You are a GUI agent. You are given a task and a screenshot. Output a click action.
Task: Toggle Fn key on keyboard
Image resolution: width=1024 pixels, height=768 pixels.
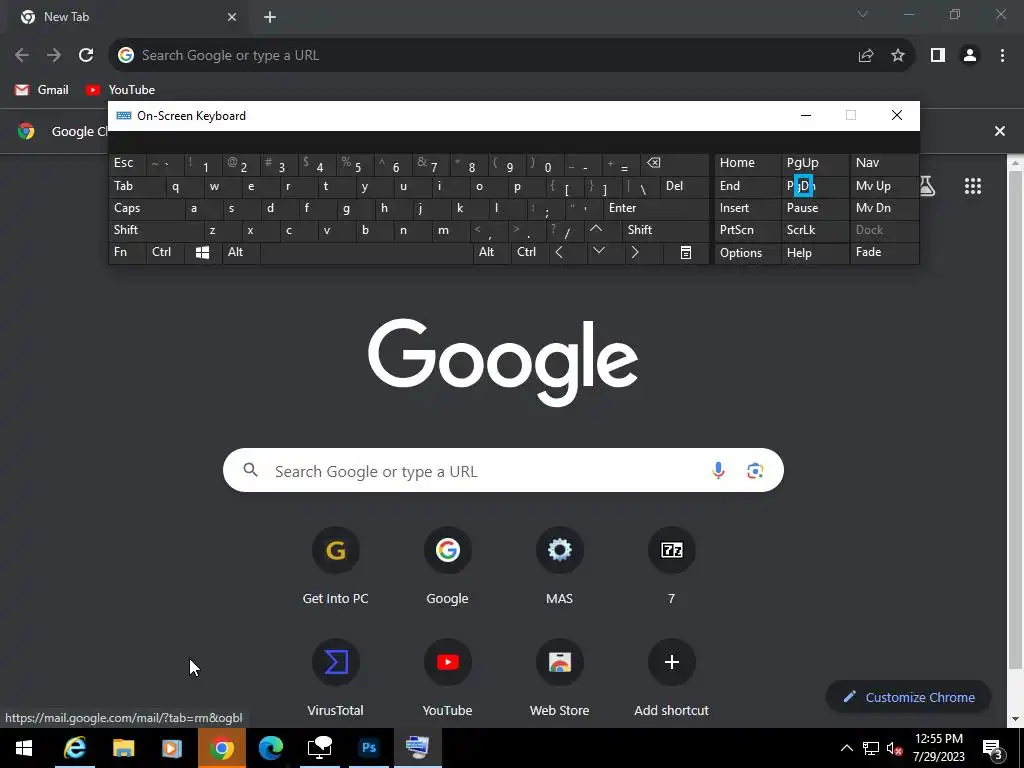tap(127, 252)
